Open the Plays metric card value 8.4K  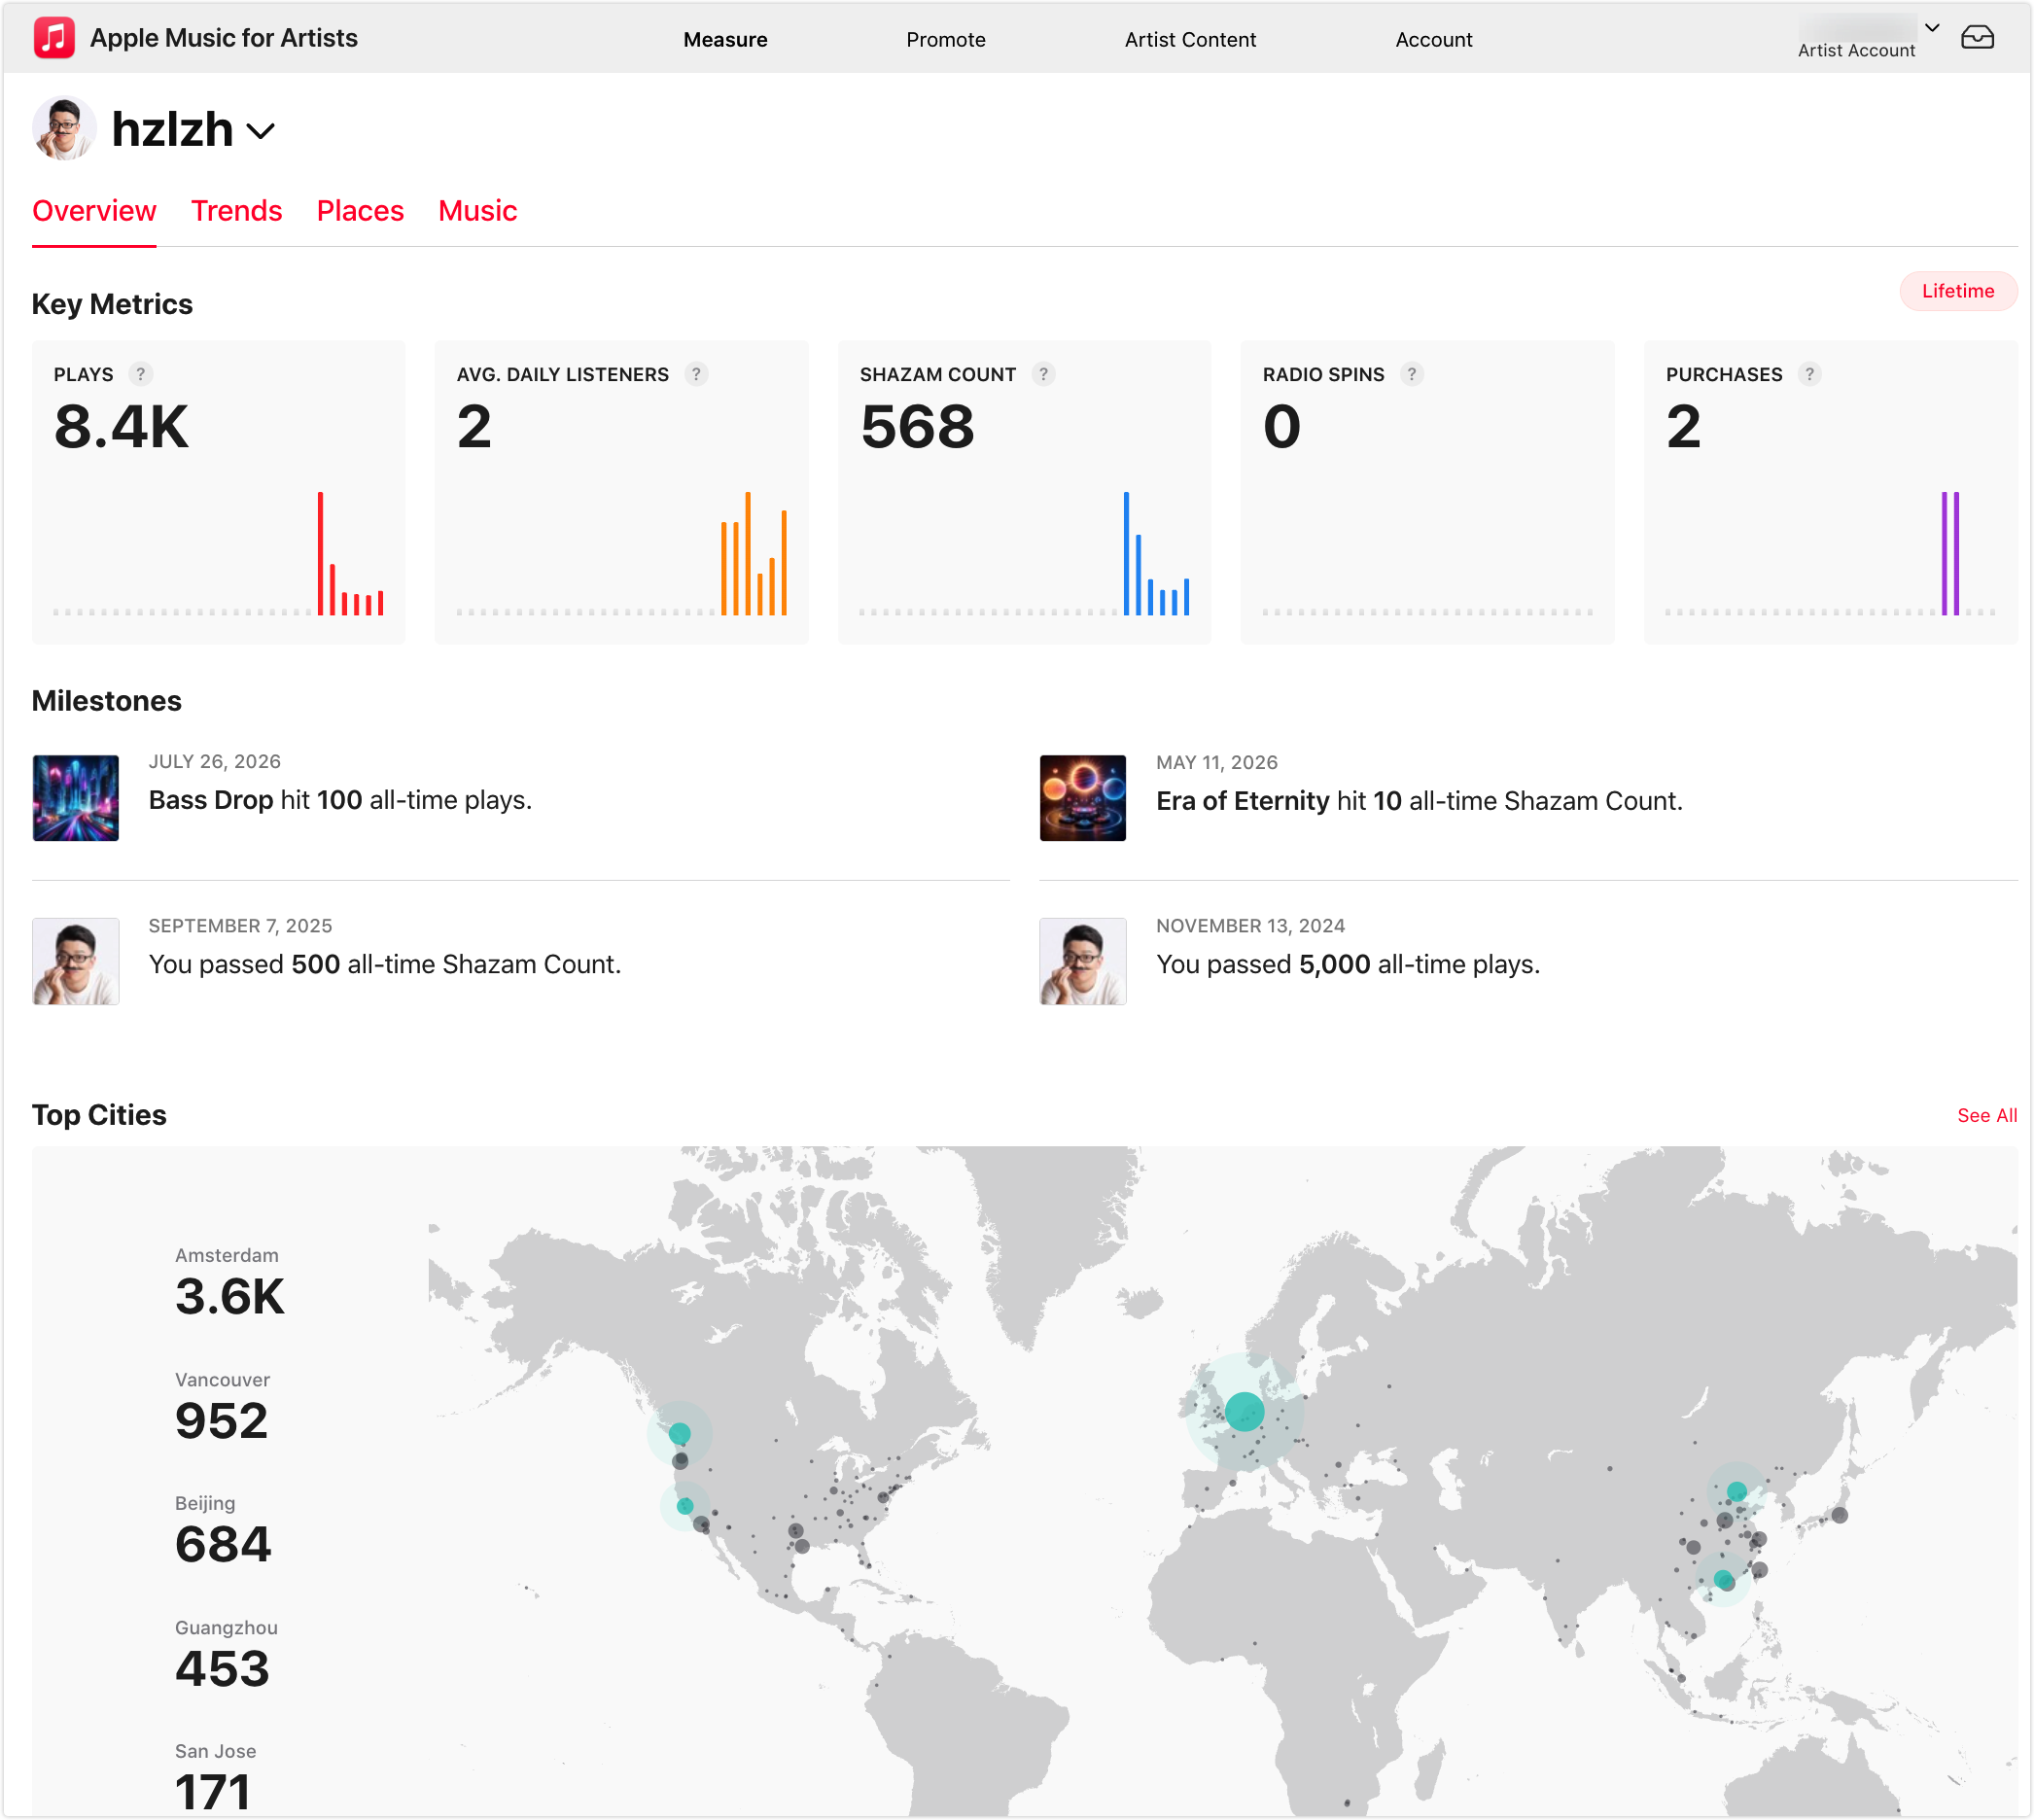tap(121, 427)
